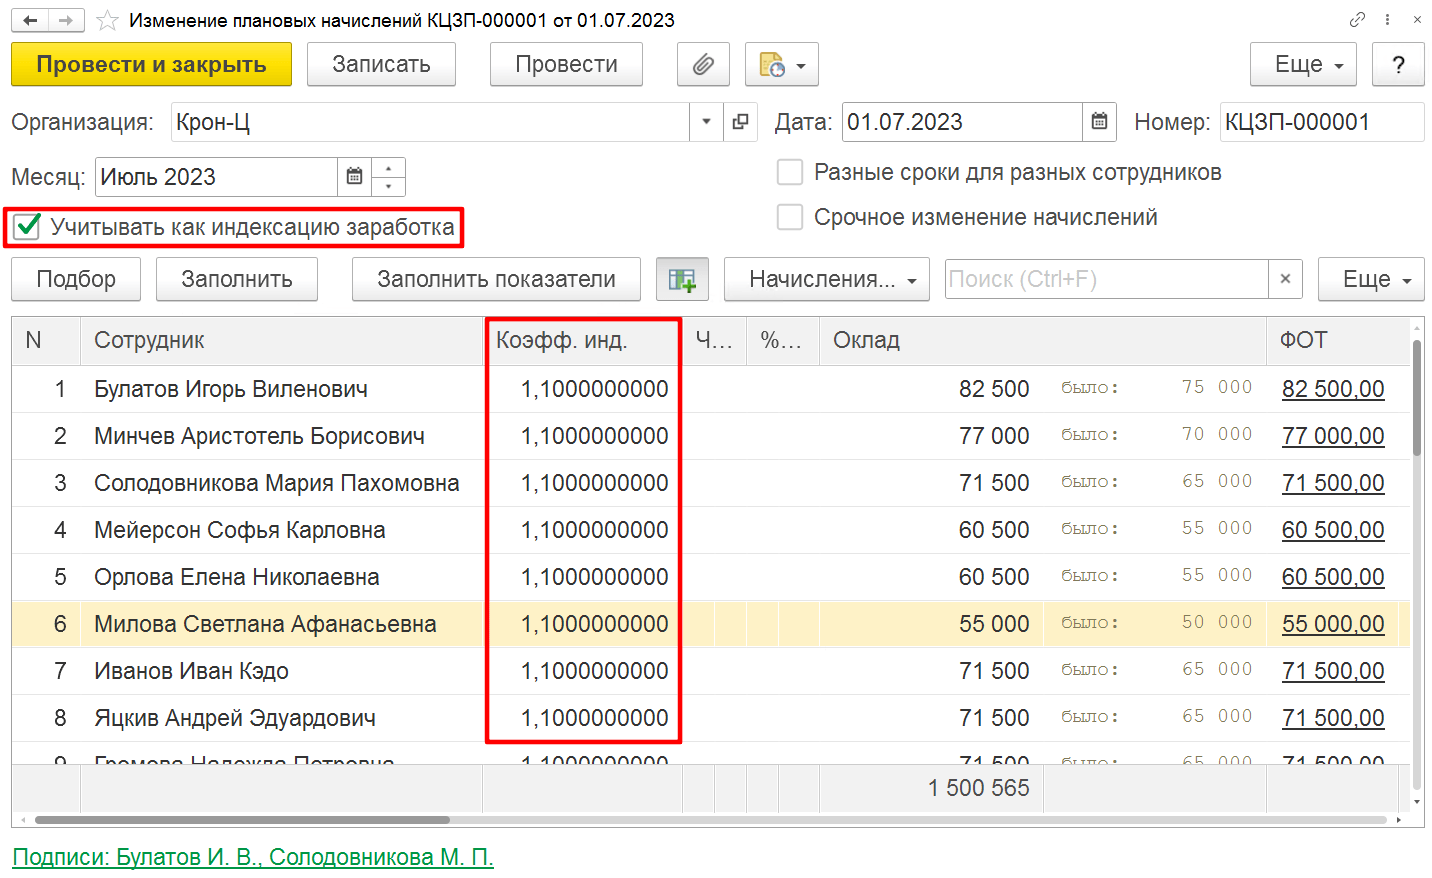Click the ФОТ column header
The width and height of the screenshot is (1432, 878).
click(1338, 340)
